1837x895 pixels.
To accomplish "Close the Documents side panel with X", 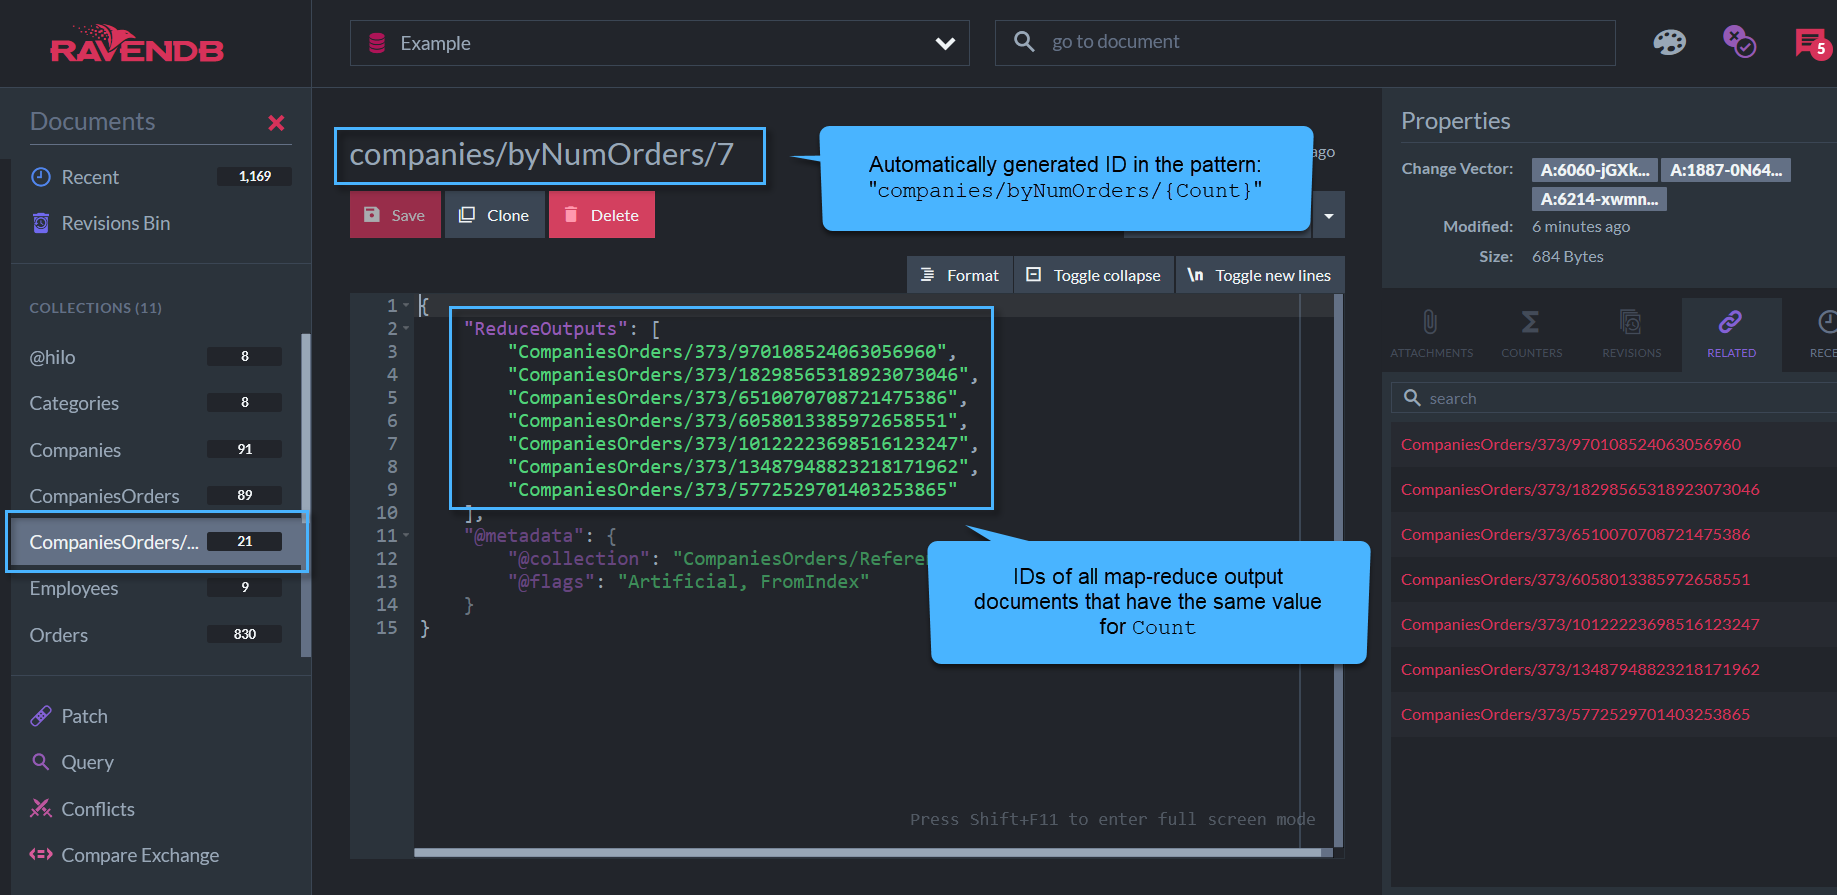I will [x=276, y=122].
